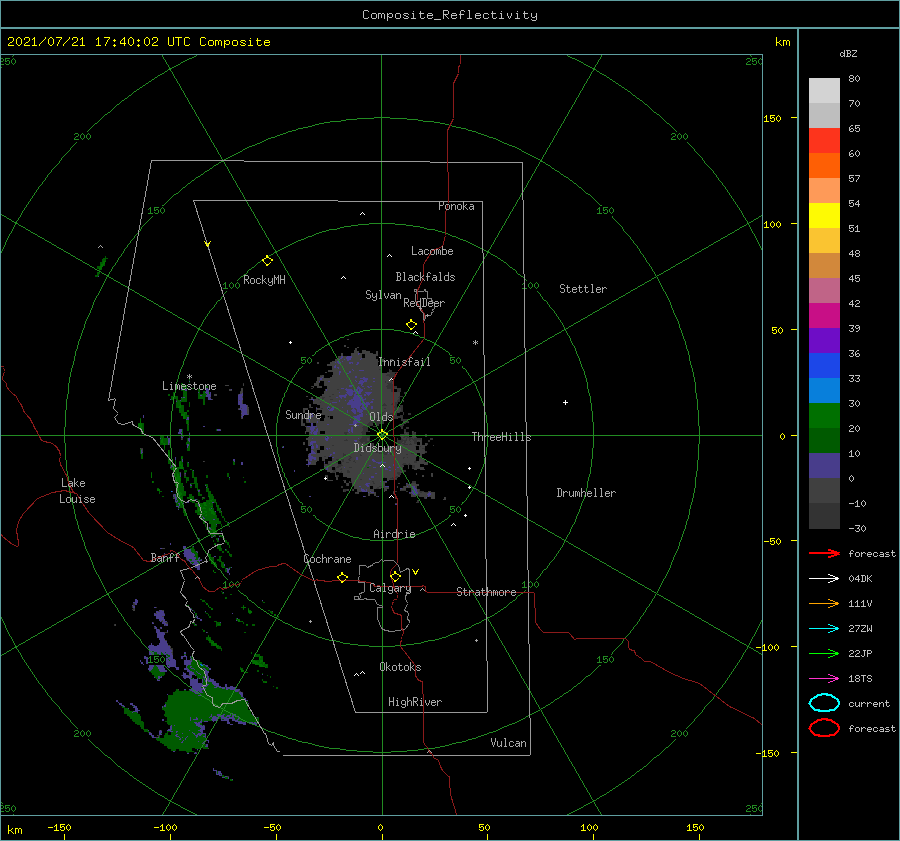Click the ThreeHills city label

502,437
